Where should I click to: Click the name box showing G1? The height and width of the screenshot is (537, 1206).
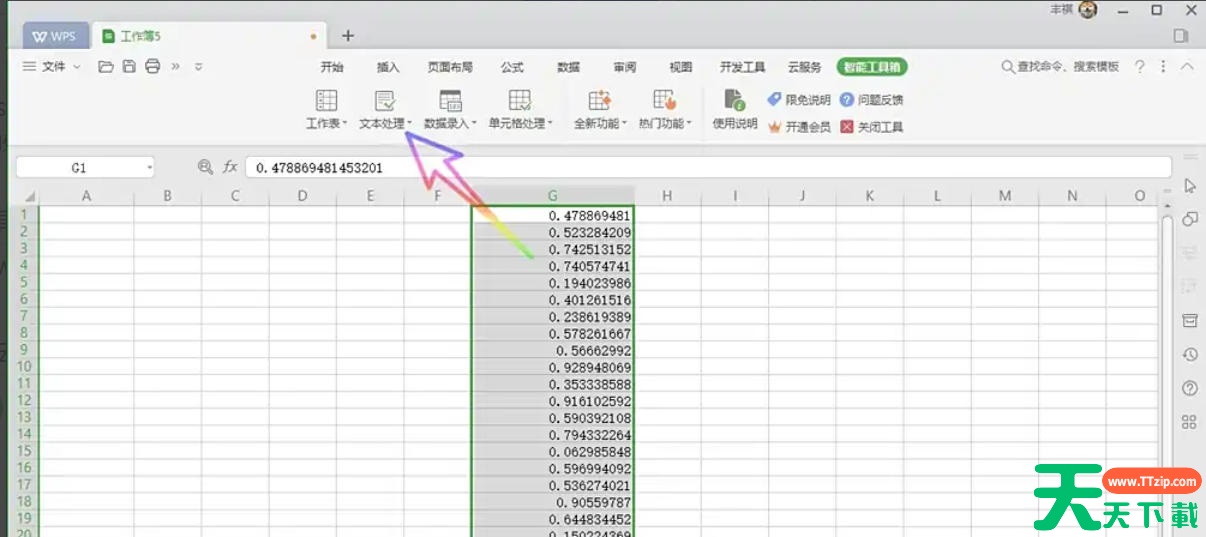pyautogui.click(x=79, y=168)
